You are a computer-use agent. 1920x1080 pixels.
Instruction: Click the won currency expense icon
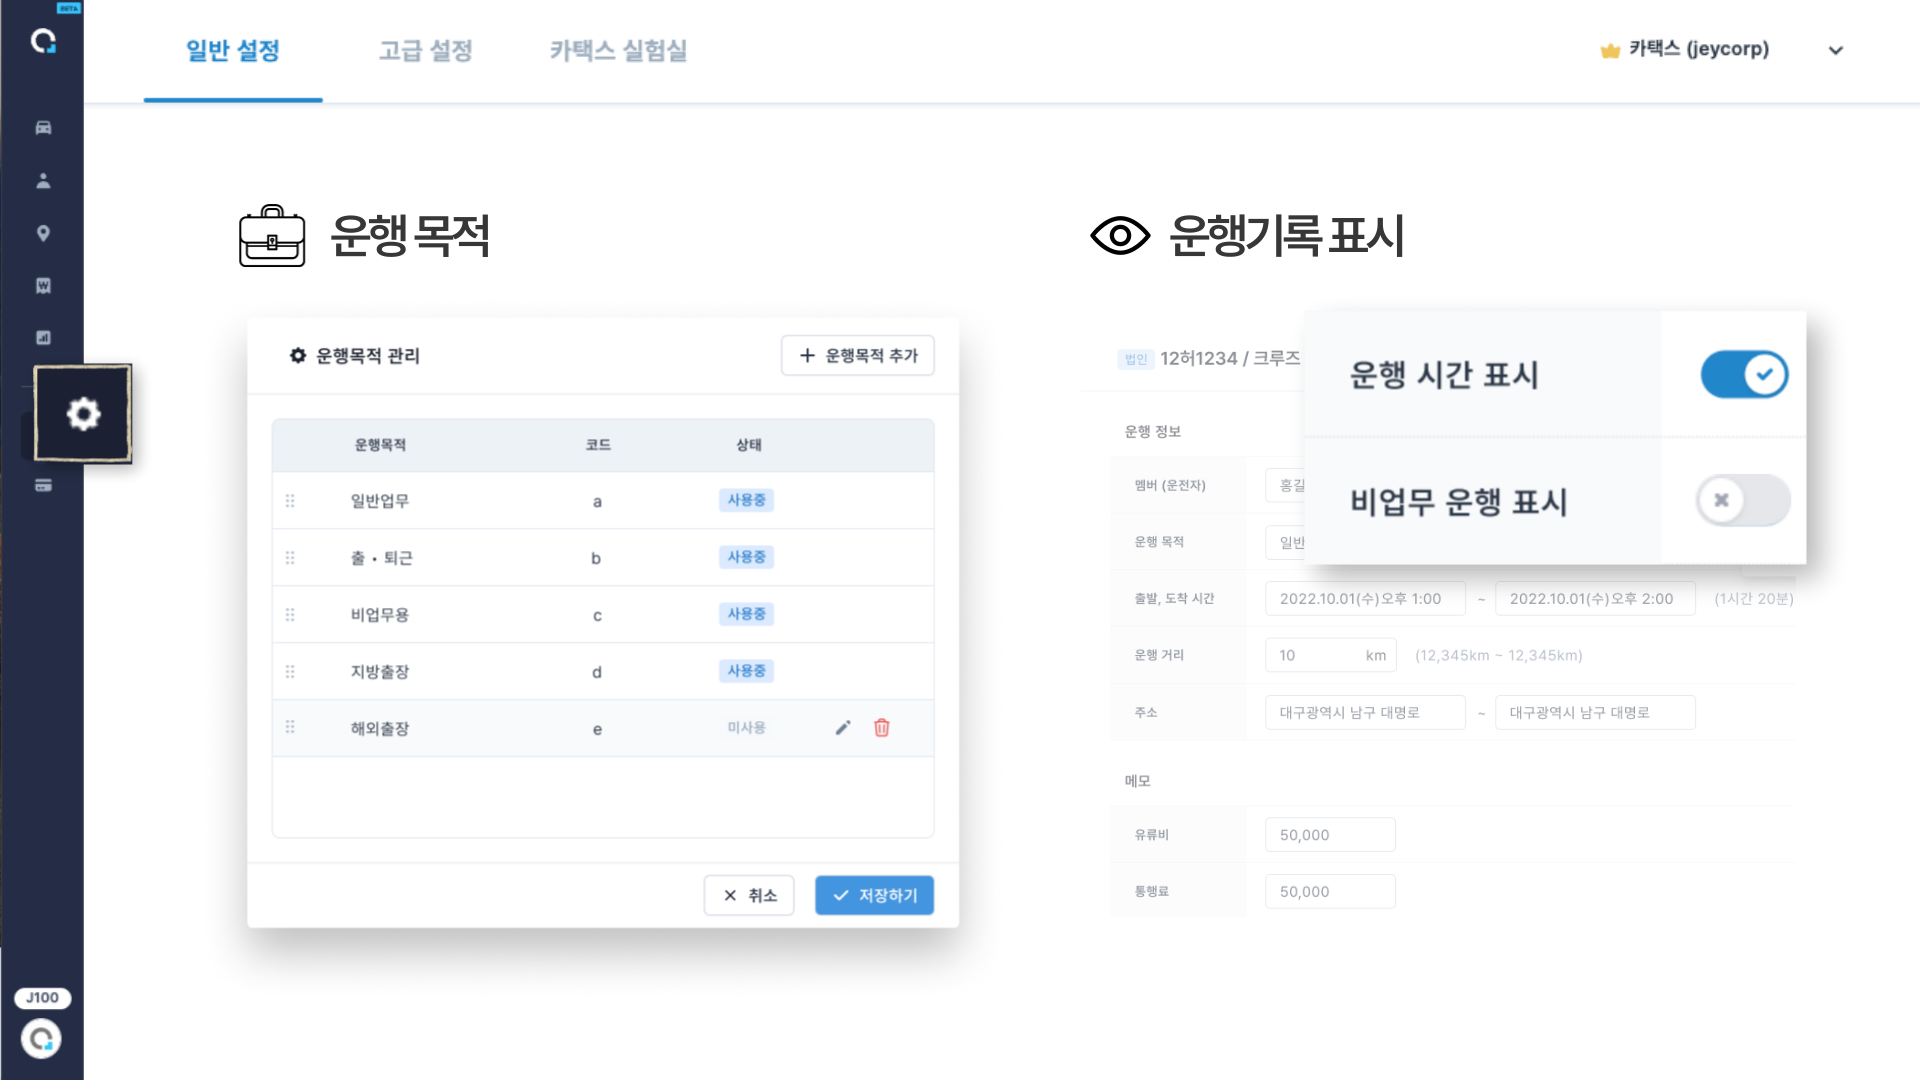pos(42,286)
